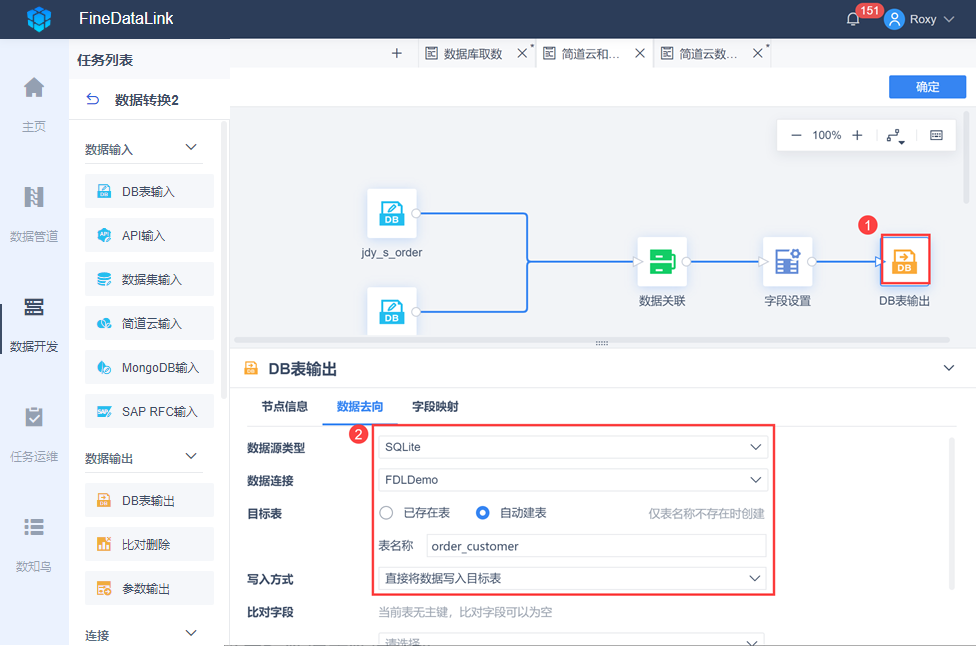Click the canvas horizontal scrollbar

(x=592, y=340)
